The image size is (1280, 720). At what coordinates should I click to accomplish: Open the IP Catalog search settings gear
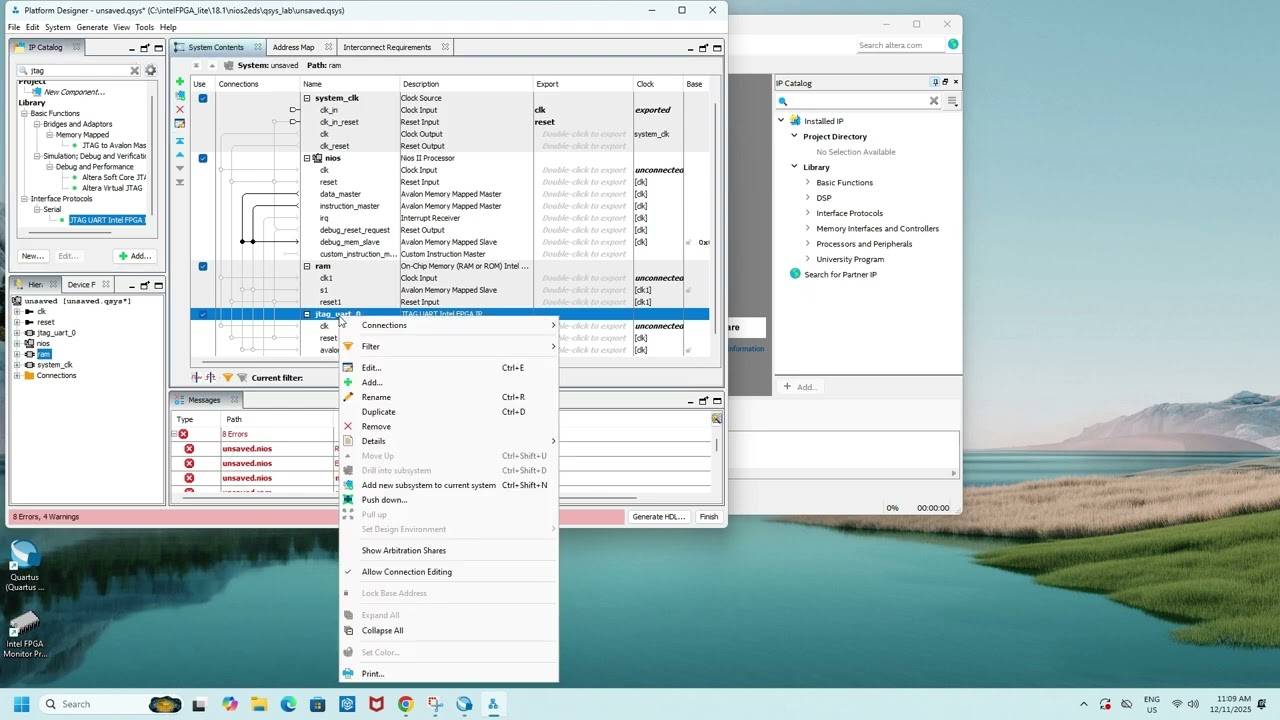[150, 71]
